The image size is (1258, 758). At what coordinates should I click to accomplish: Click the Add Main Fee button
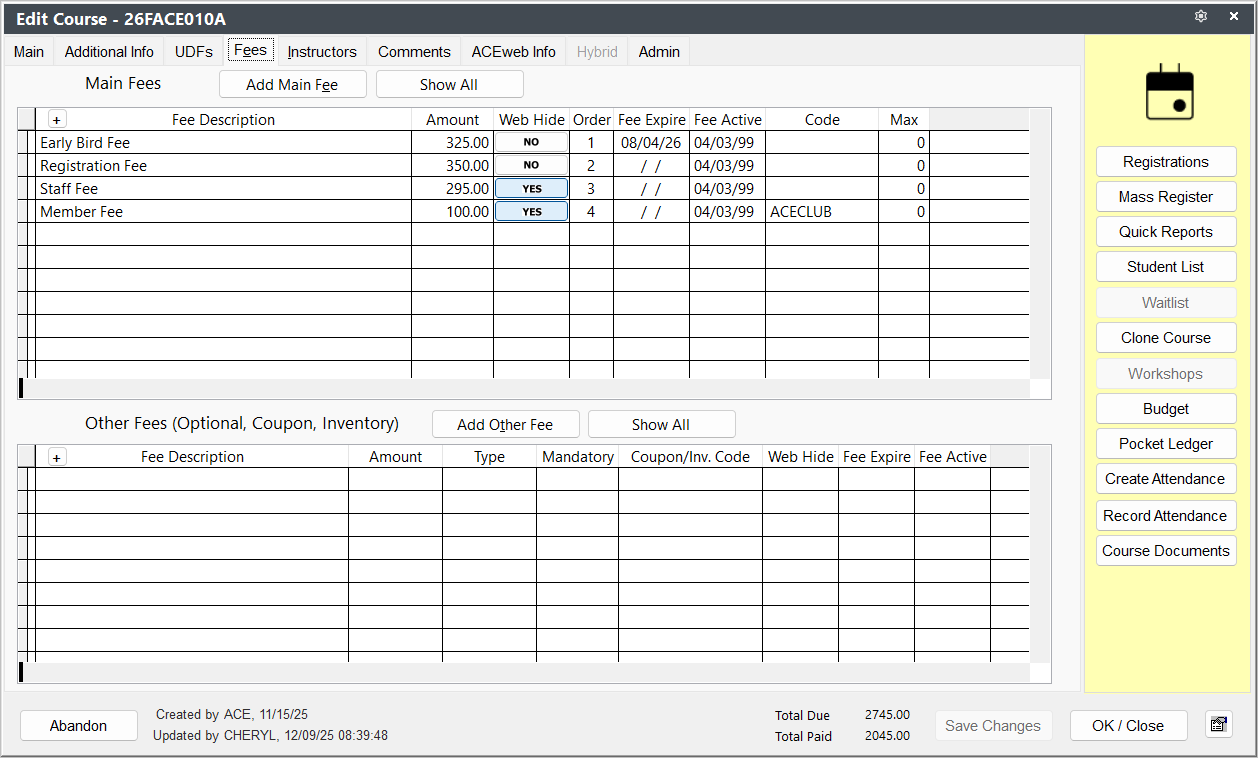[292, 85]
